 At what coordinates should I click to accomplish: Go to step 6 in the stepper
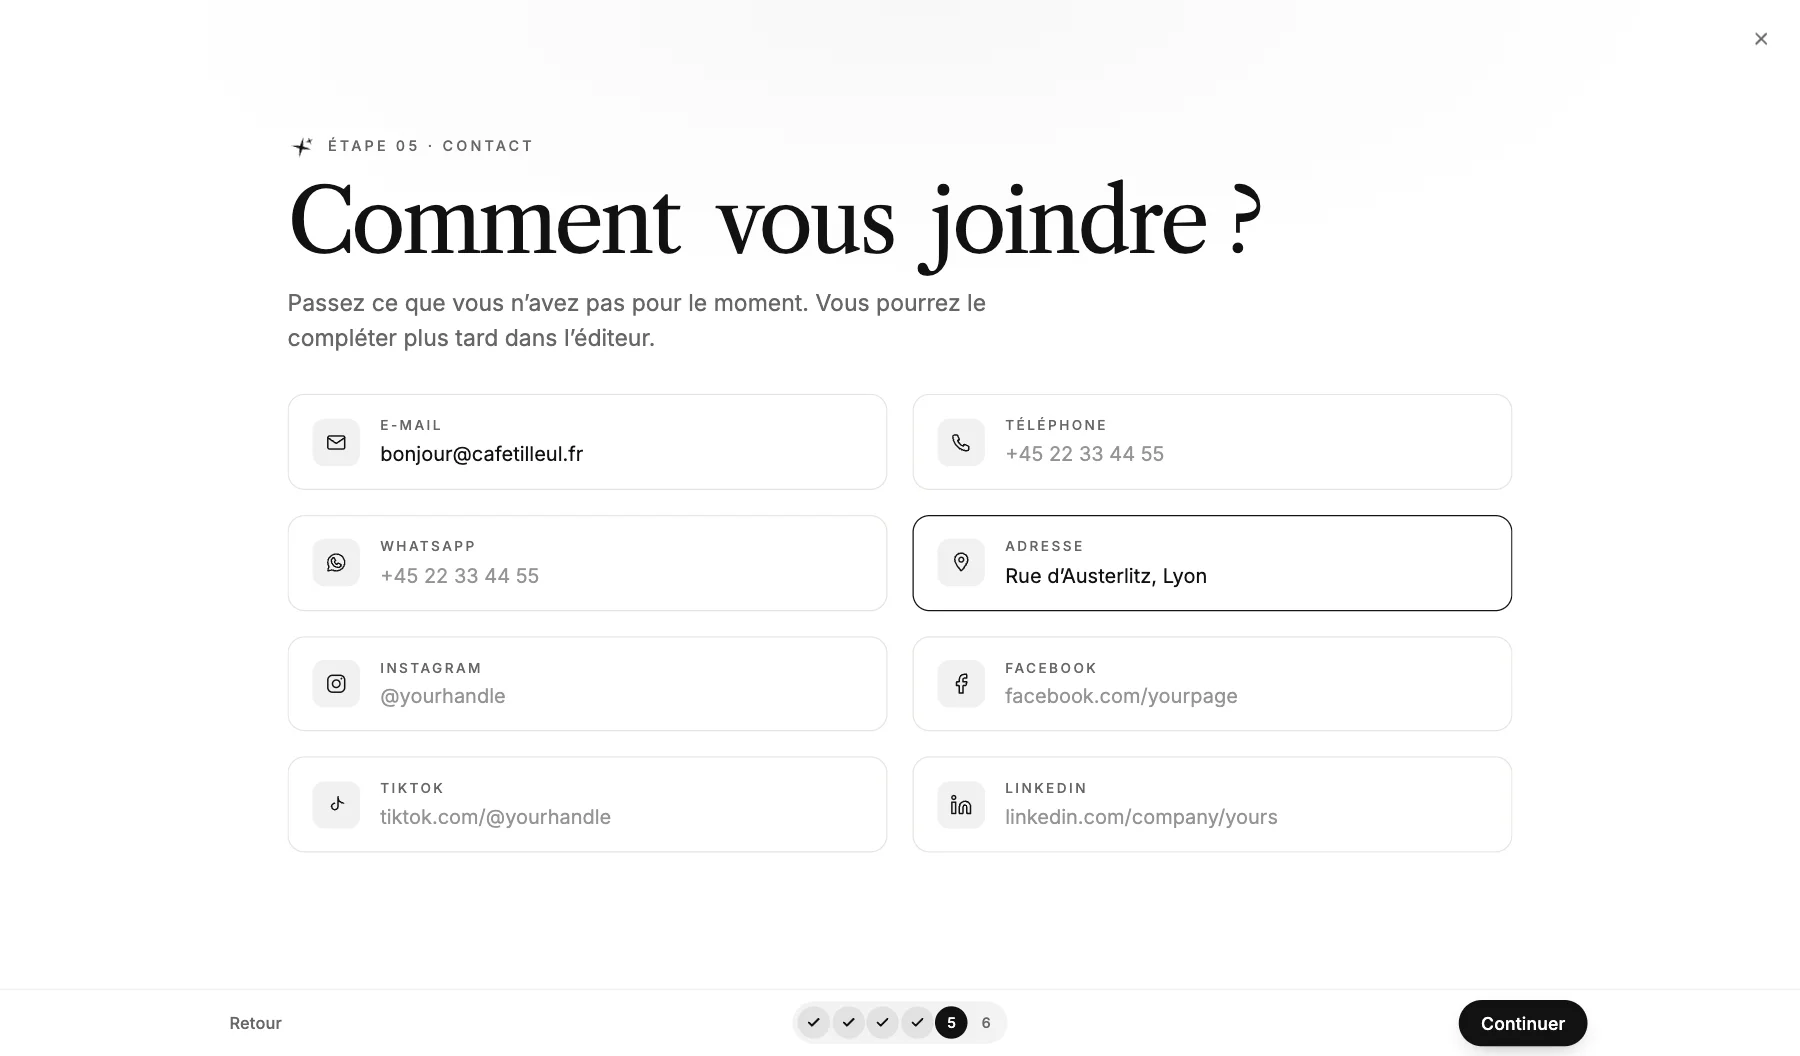point(986,1023)
